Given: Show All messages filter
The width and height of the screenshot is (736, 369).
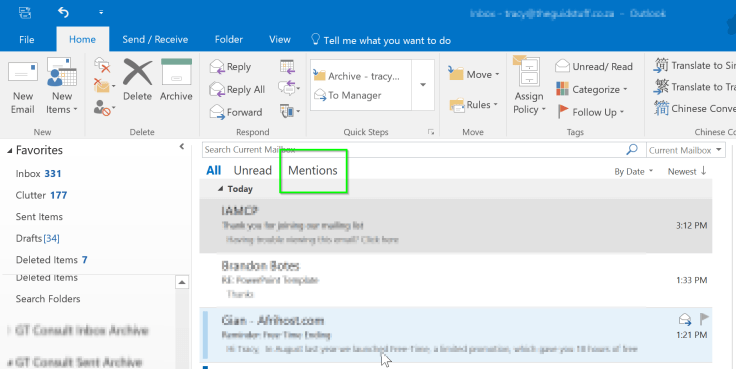Looking at the screenshot, I should pos(214,170).
